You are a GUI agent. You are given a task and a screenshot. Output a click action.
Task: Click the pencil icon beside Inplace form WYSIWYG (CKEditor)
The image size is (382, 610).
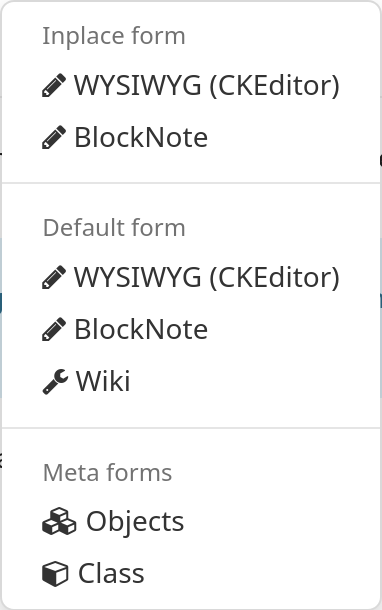pyautogui.click(x=54, y=85)
